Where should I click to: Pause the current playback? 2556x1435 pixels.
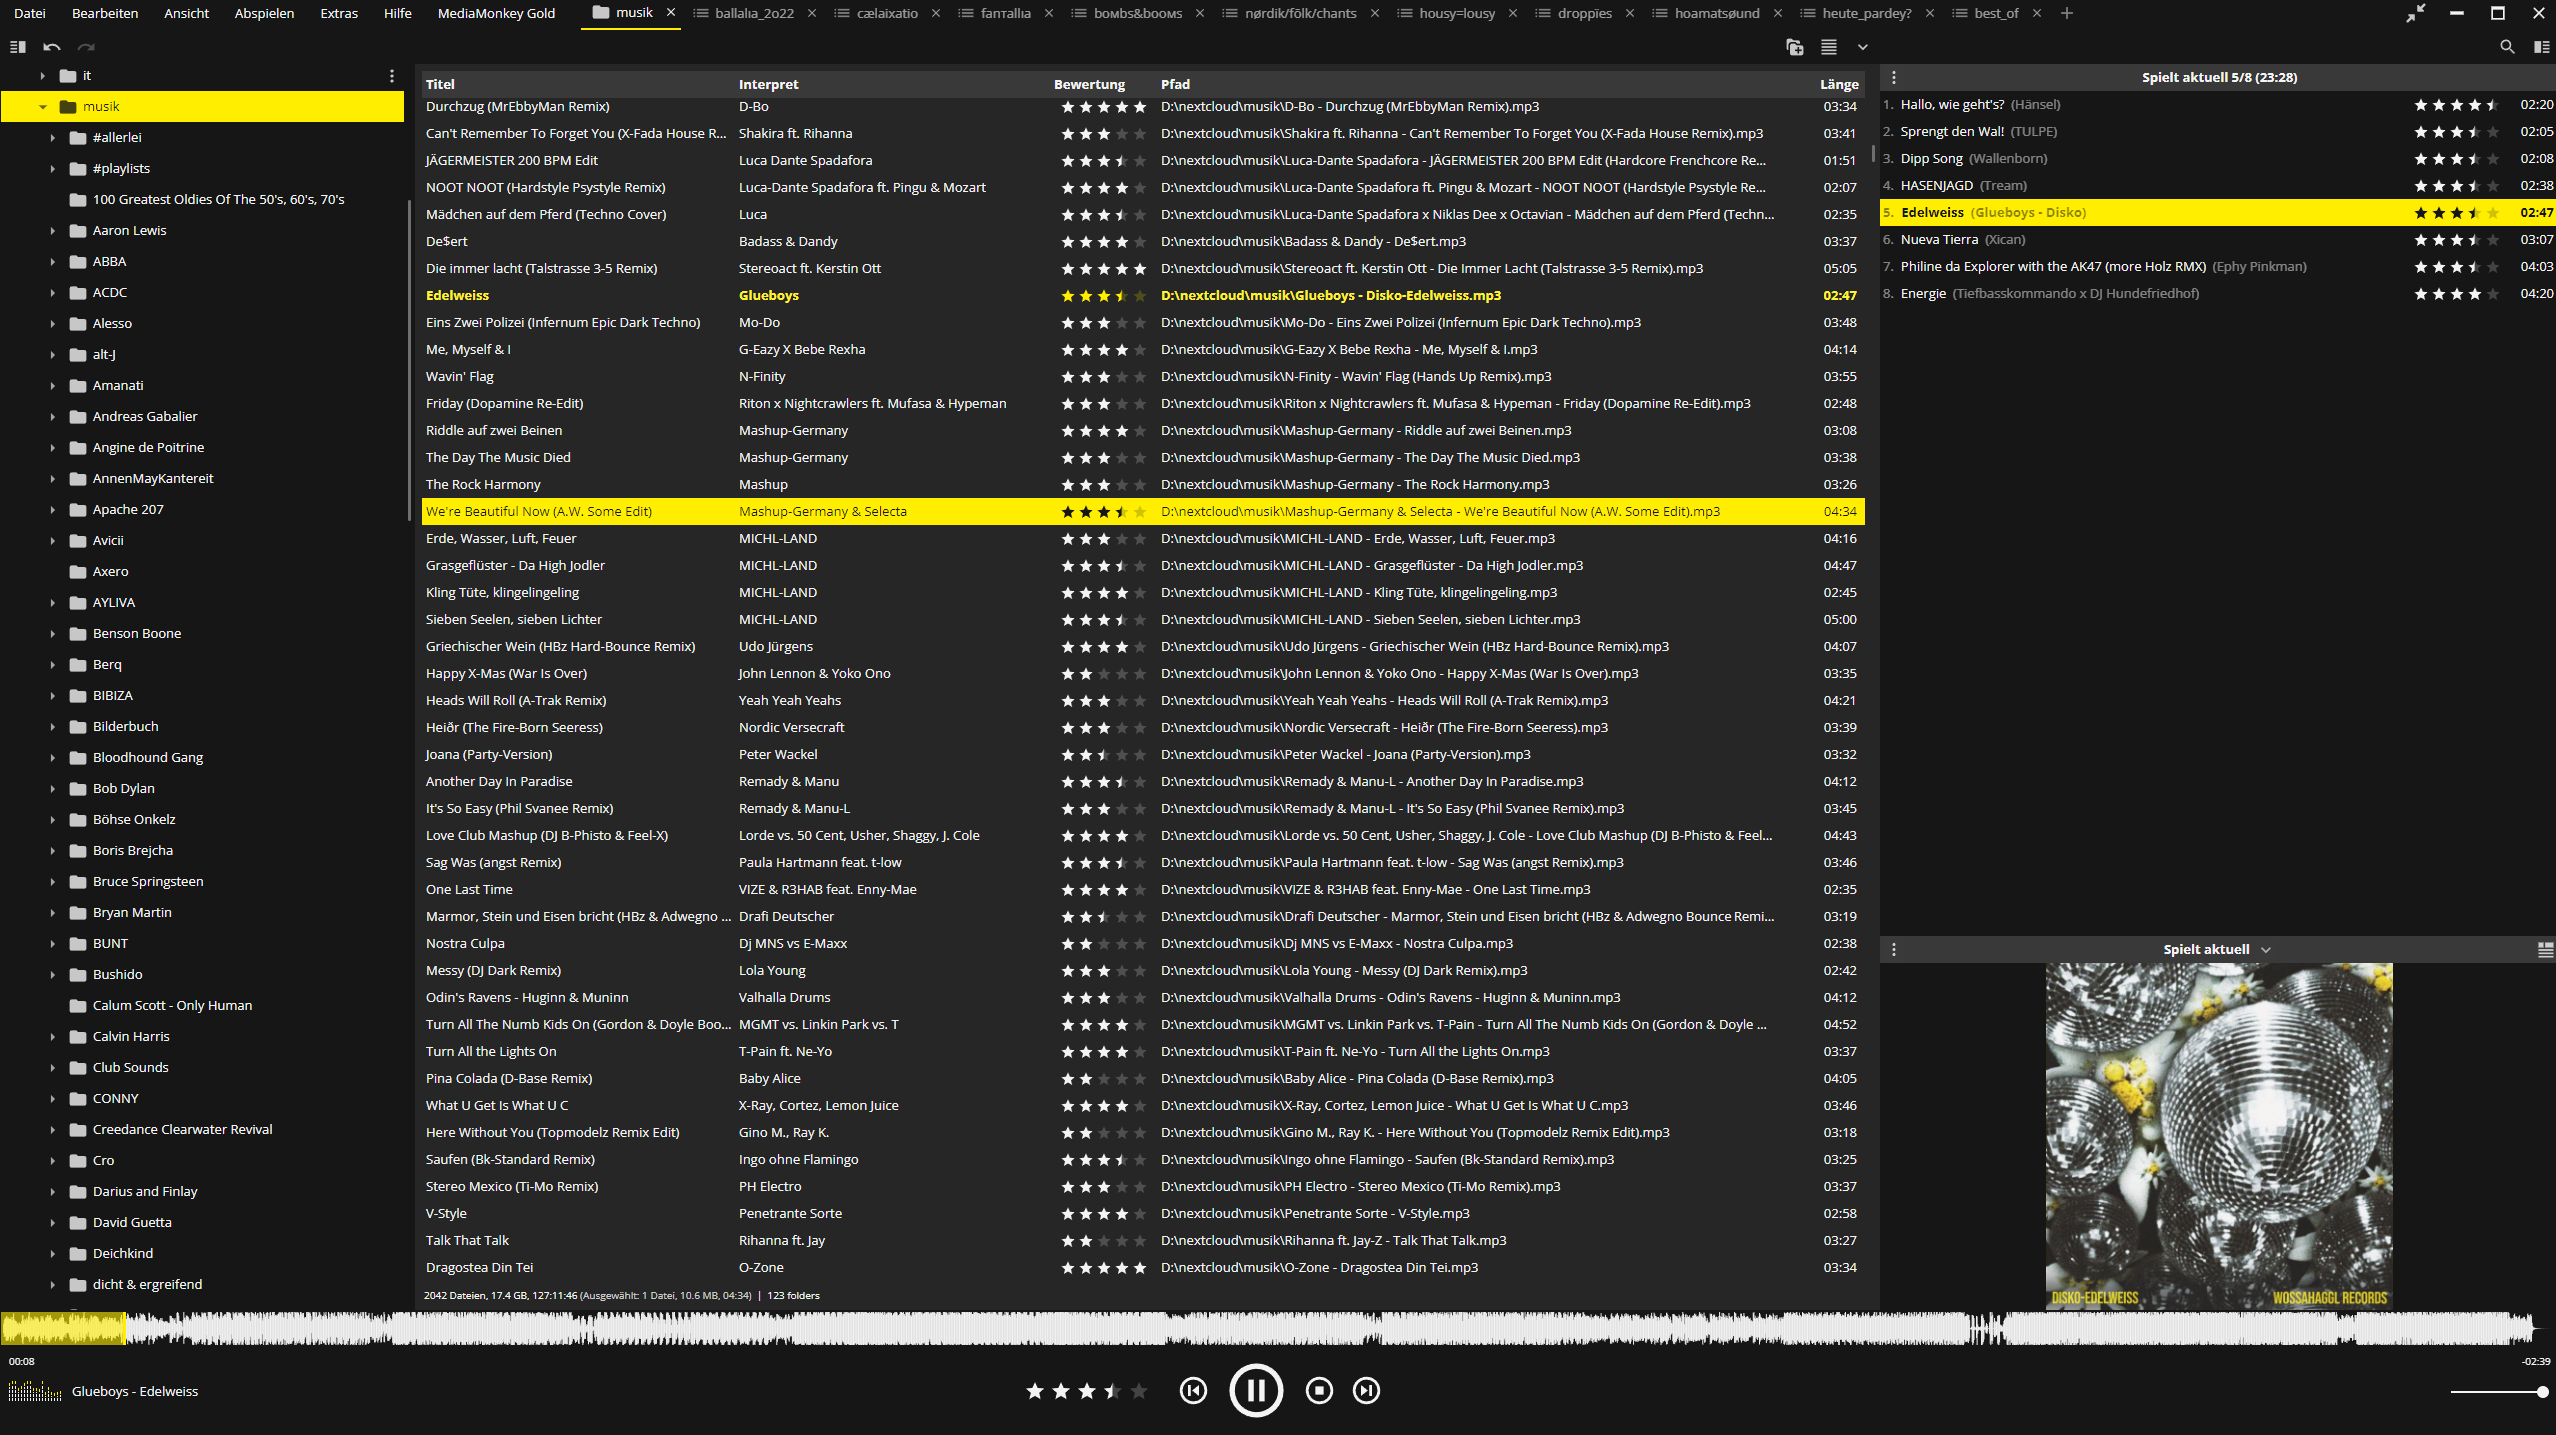(x=1256, y=1390)
